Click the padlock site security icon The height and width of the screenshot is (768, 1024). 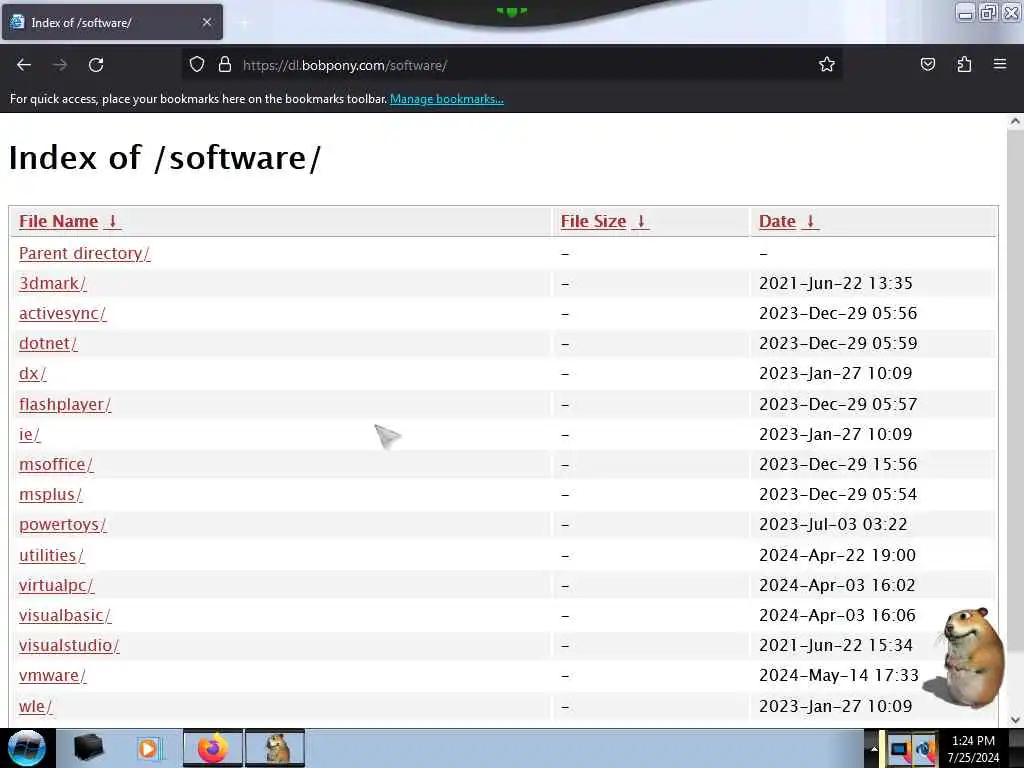pos(225,64)
